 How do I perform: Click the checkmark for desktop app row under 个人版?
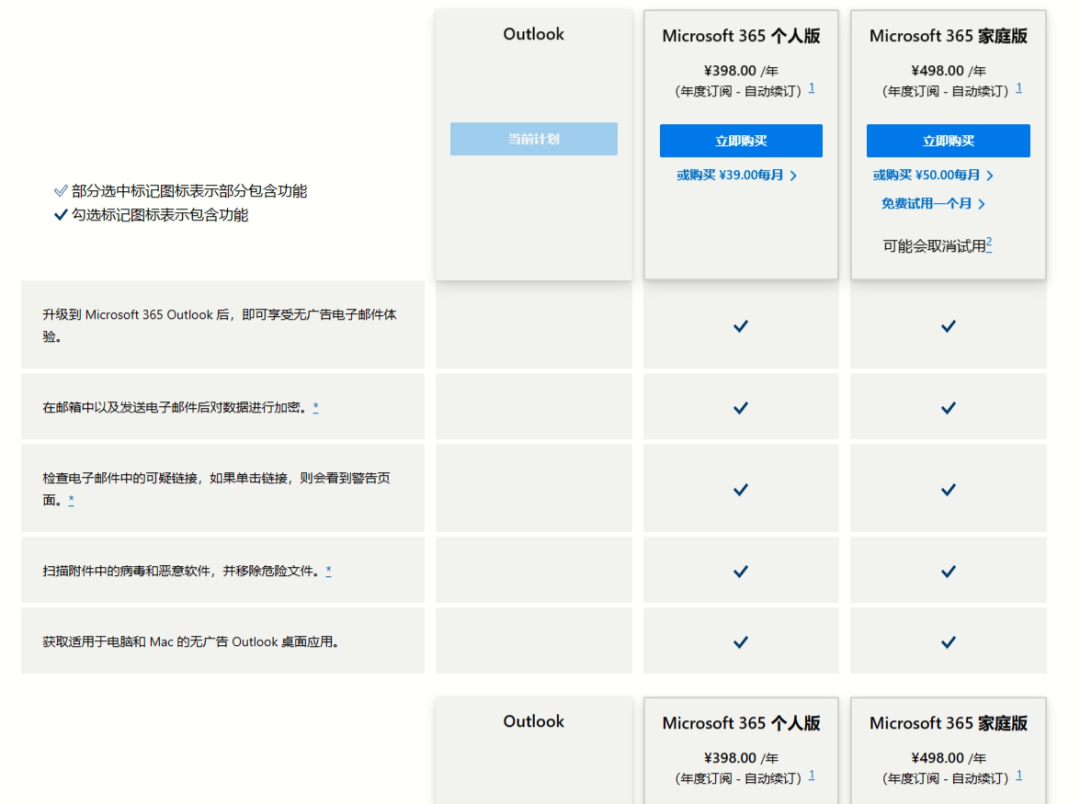(740, 642)
